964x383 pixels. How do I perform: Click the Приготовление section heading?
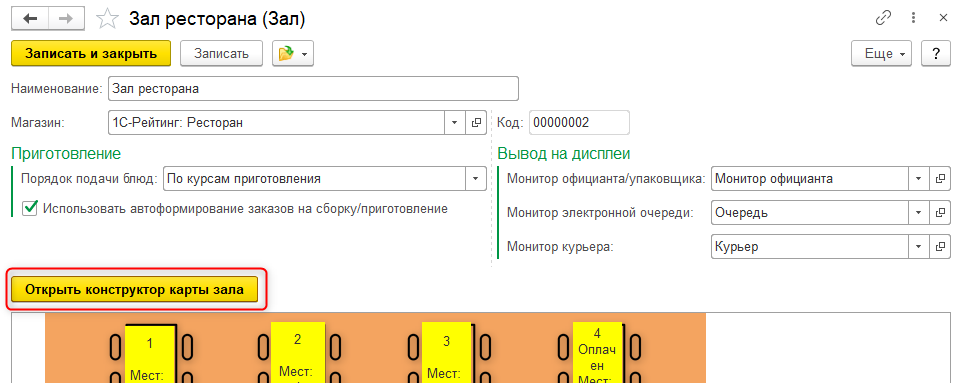(66, 153)
